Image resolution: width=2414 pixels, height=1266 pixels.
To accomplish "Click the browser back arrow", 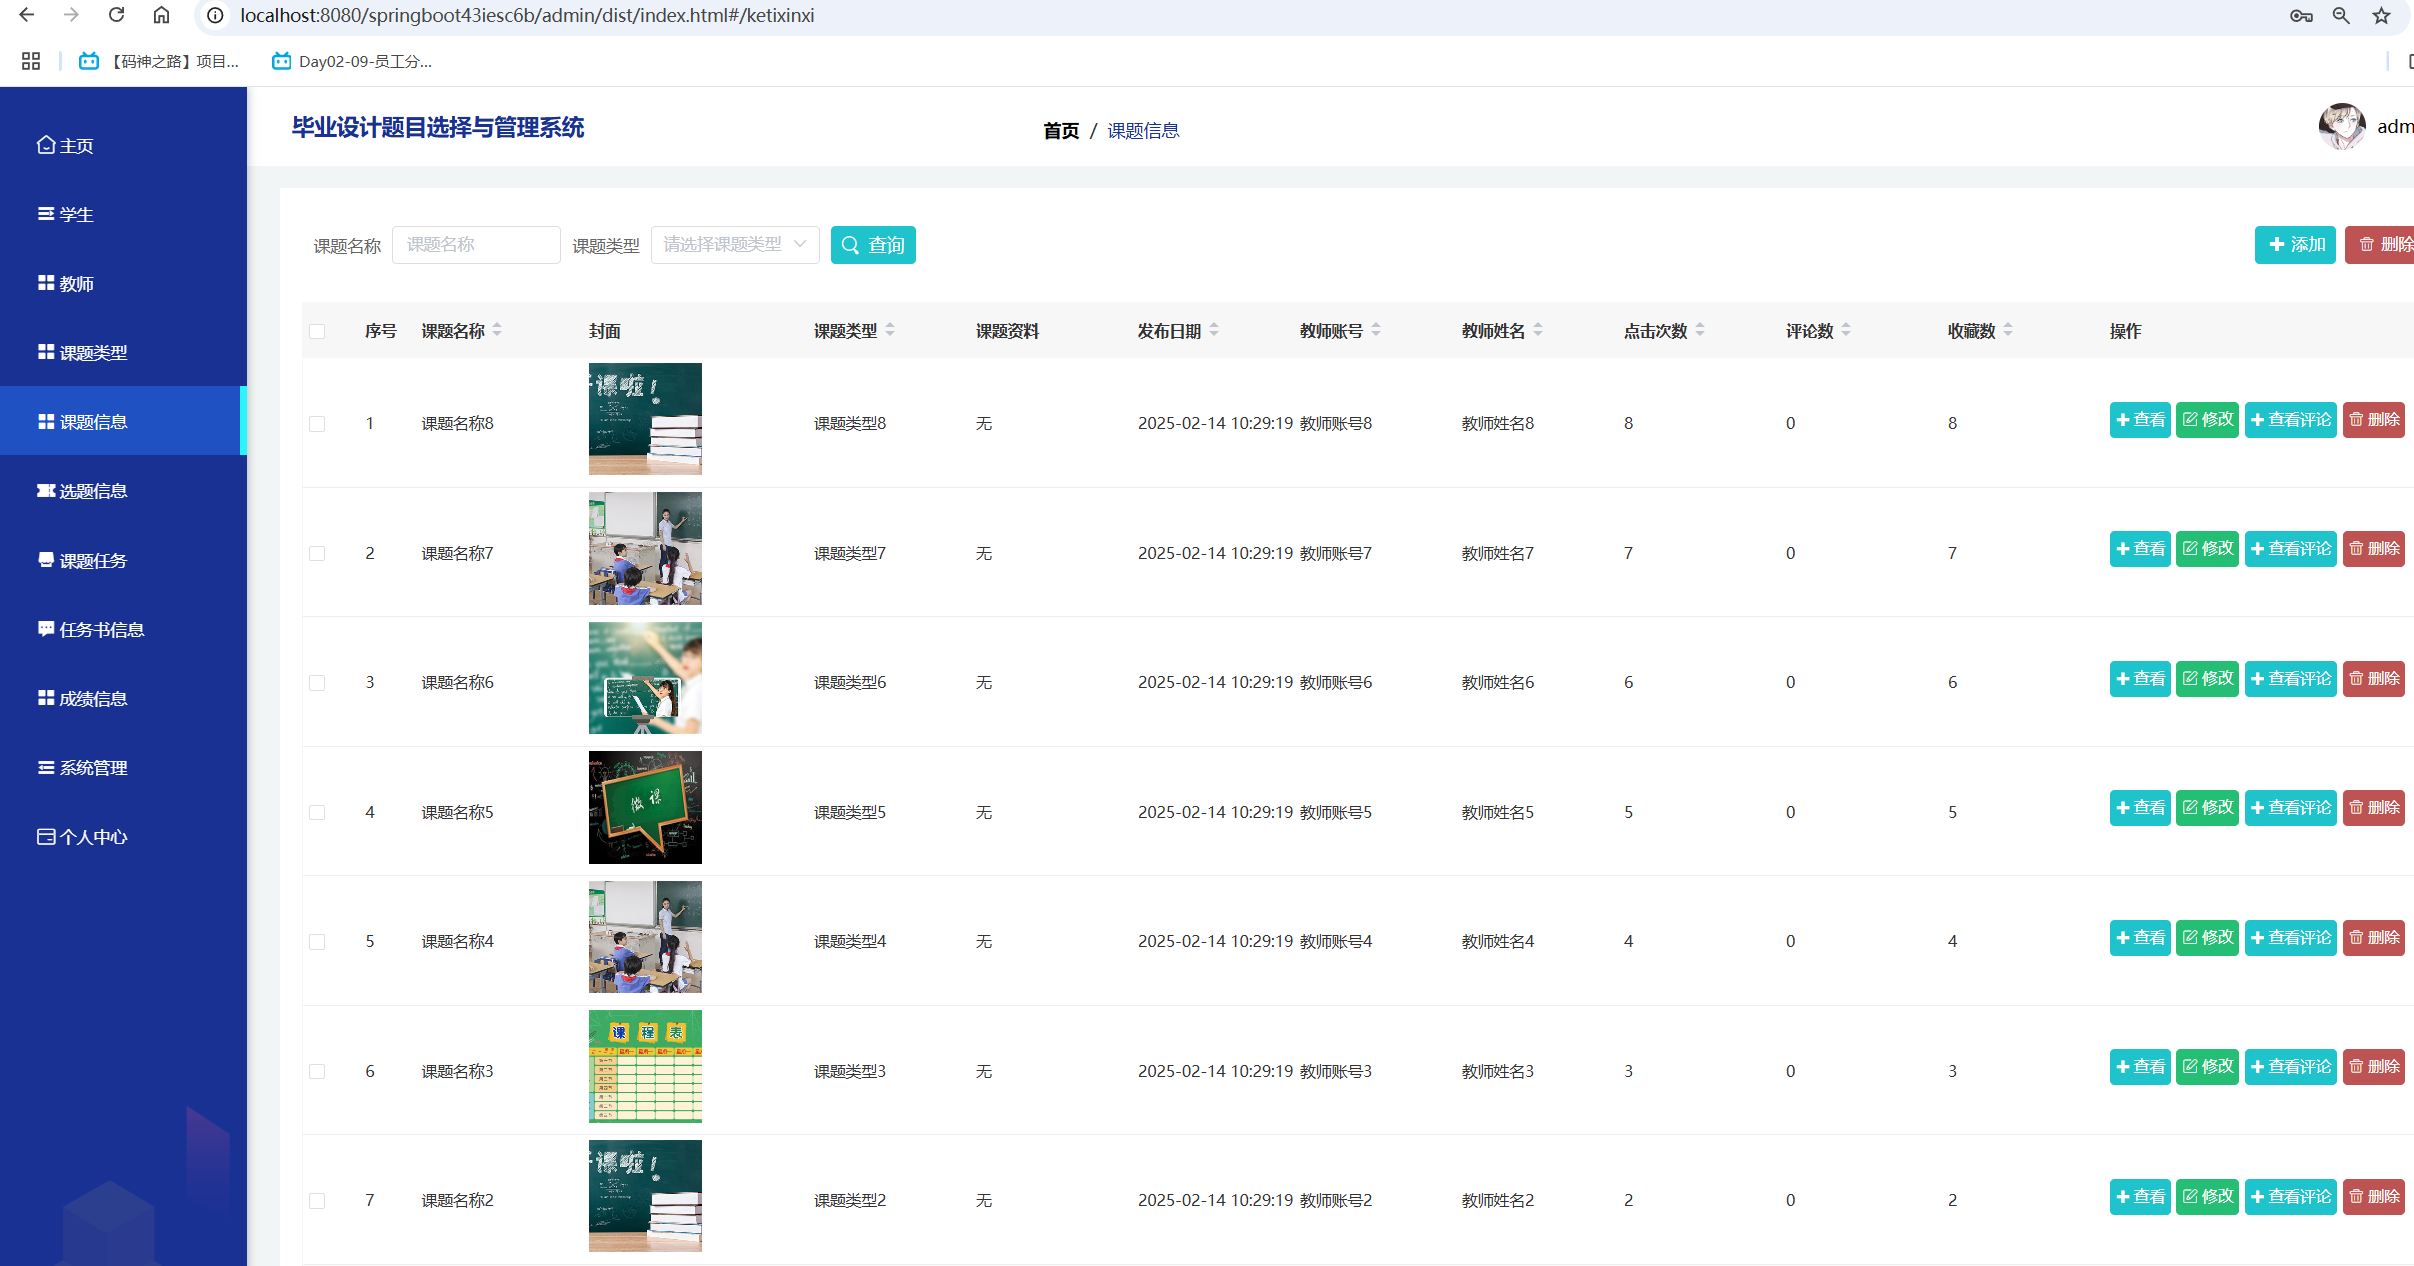I will pos(27,15).
